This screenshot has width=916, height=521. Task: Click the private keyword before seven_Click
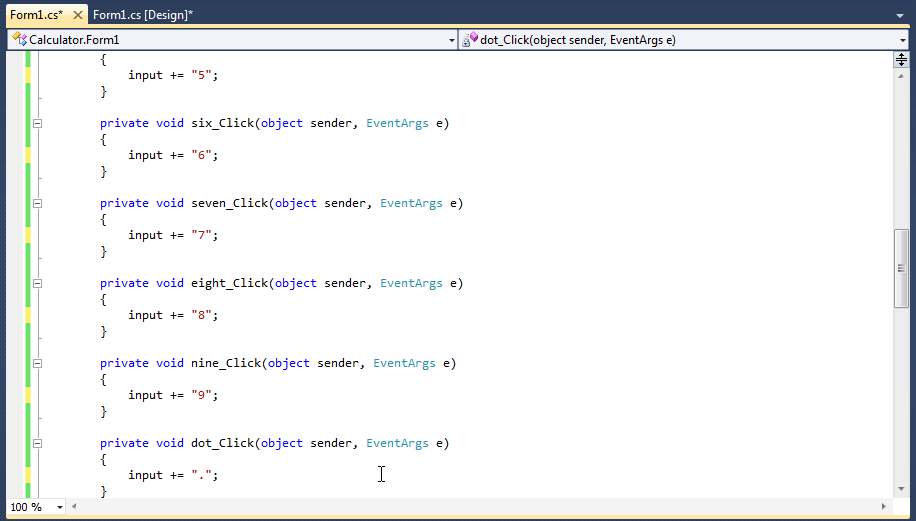(x=124, y=203)
